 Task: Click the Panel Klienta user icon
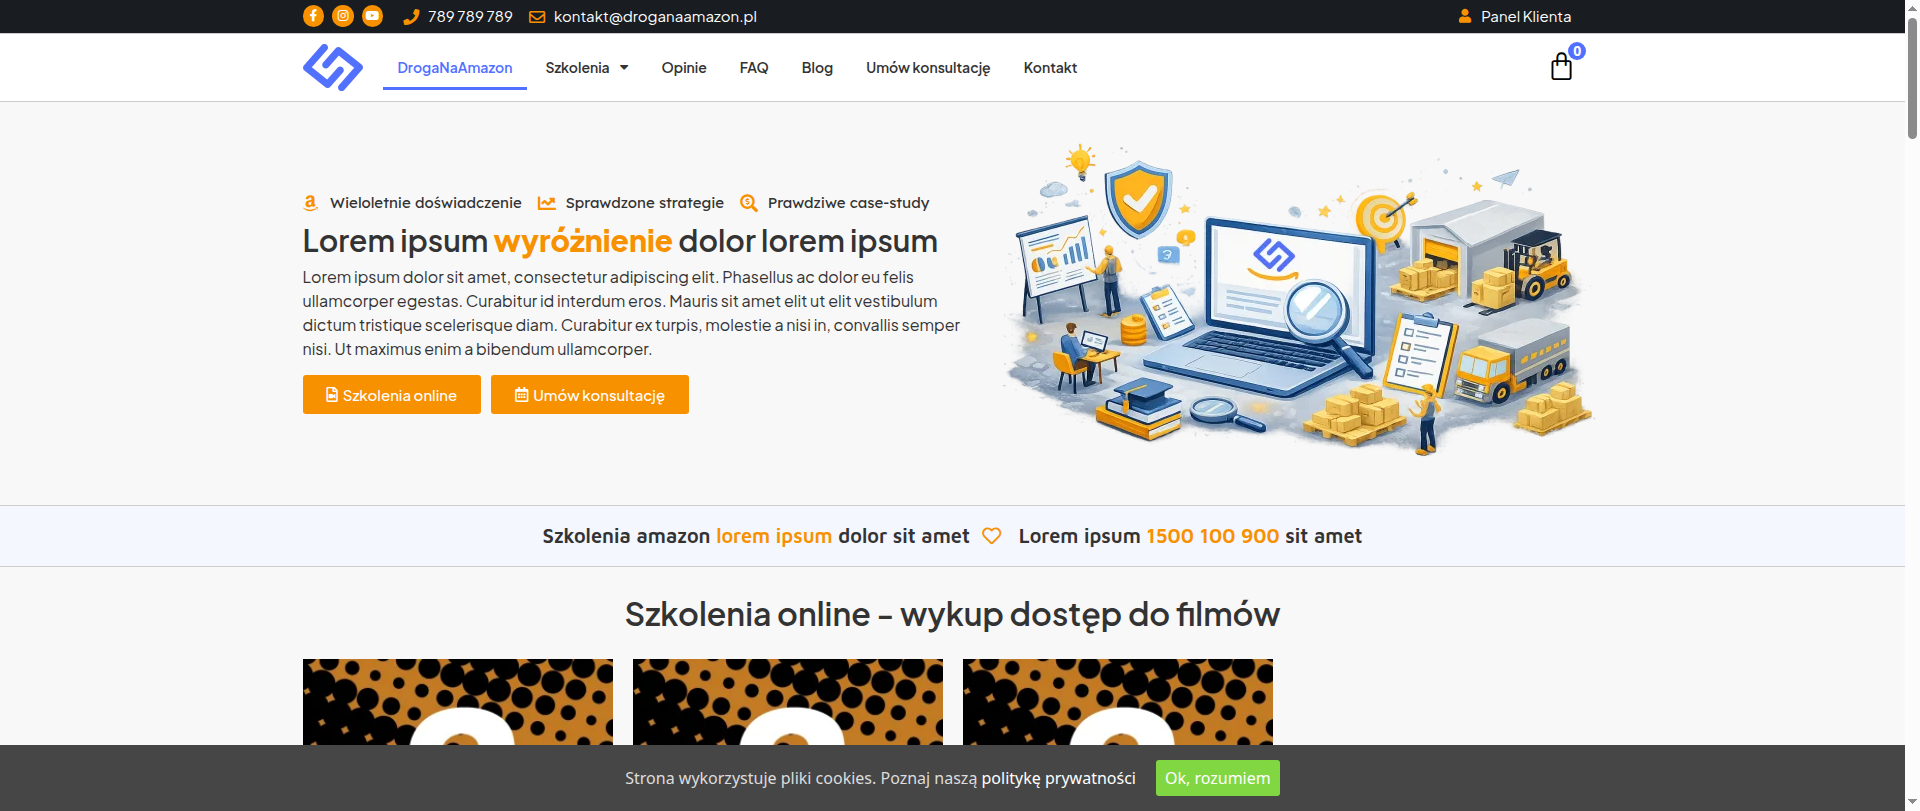pyautogui.click(x=1465, y=16)
